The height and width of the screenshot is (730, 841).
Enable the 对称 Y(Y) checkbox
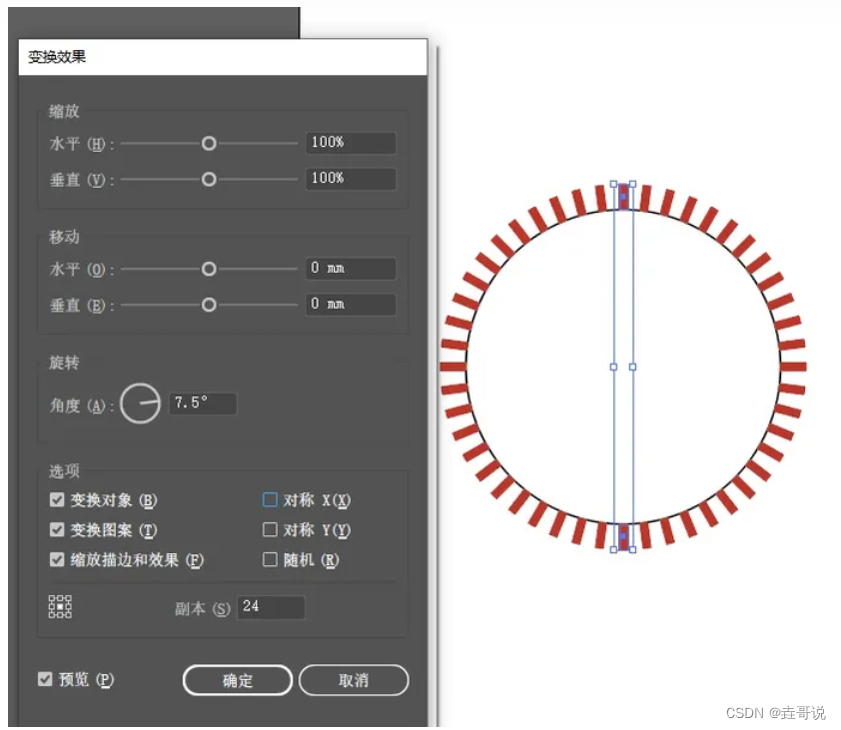coord(270,530)
